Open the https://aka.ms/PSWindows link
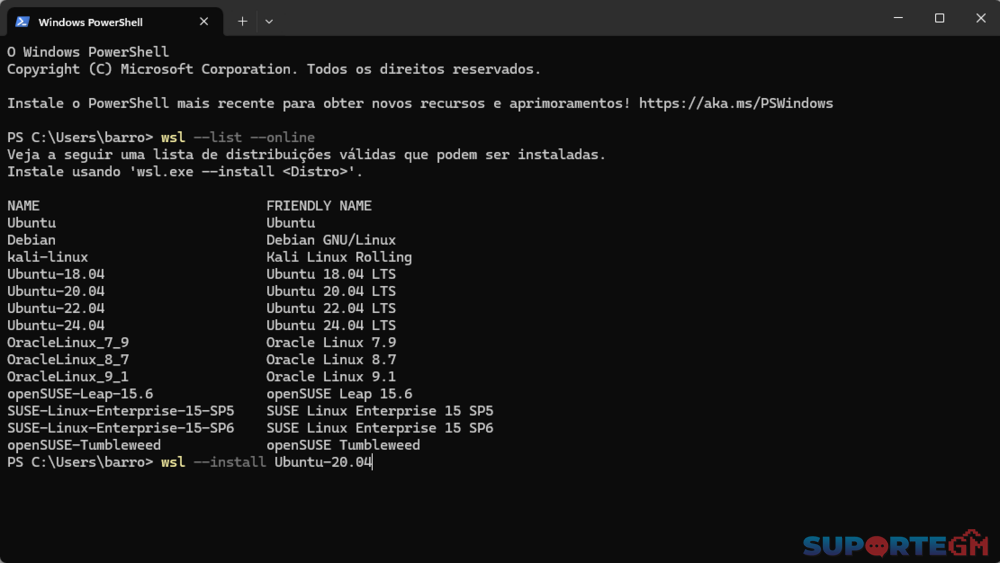Viewport: 1000px width, 563px height. 735,103
